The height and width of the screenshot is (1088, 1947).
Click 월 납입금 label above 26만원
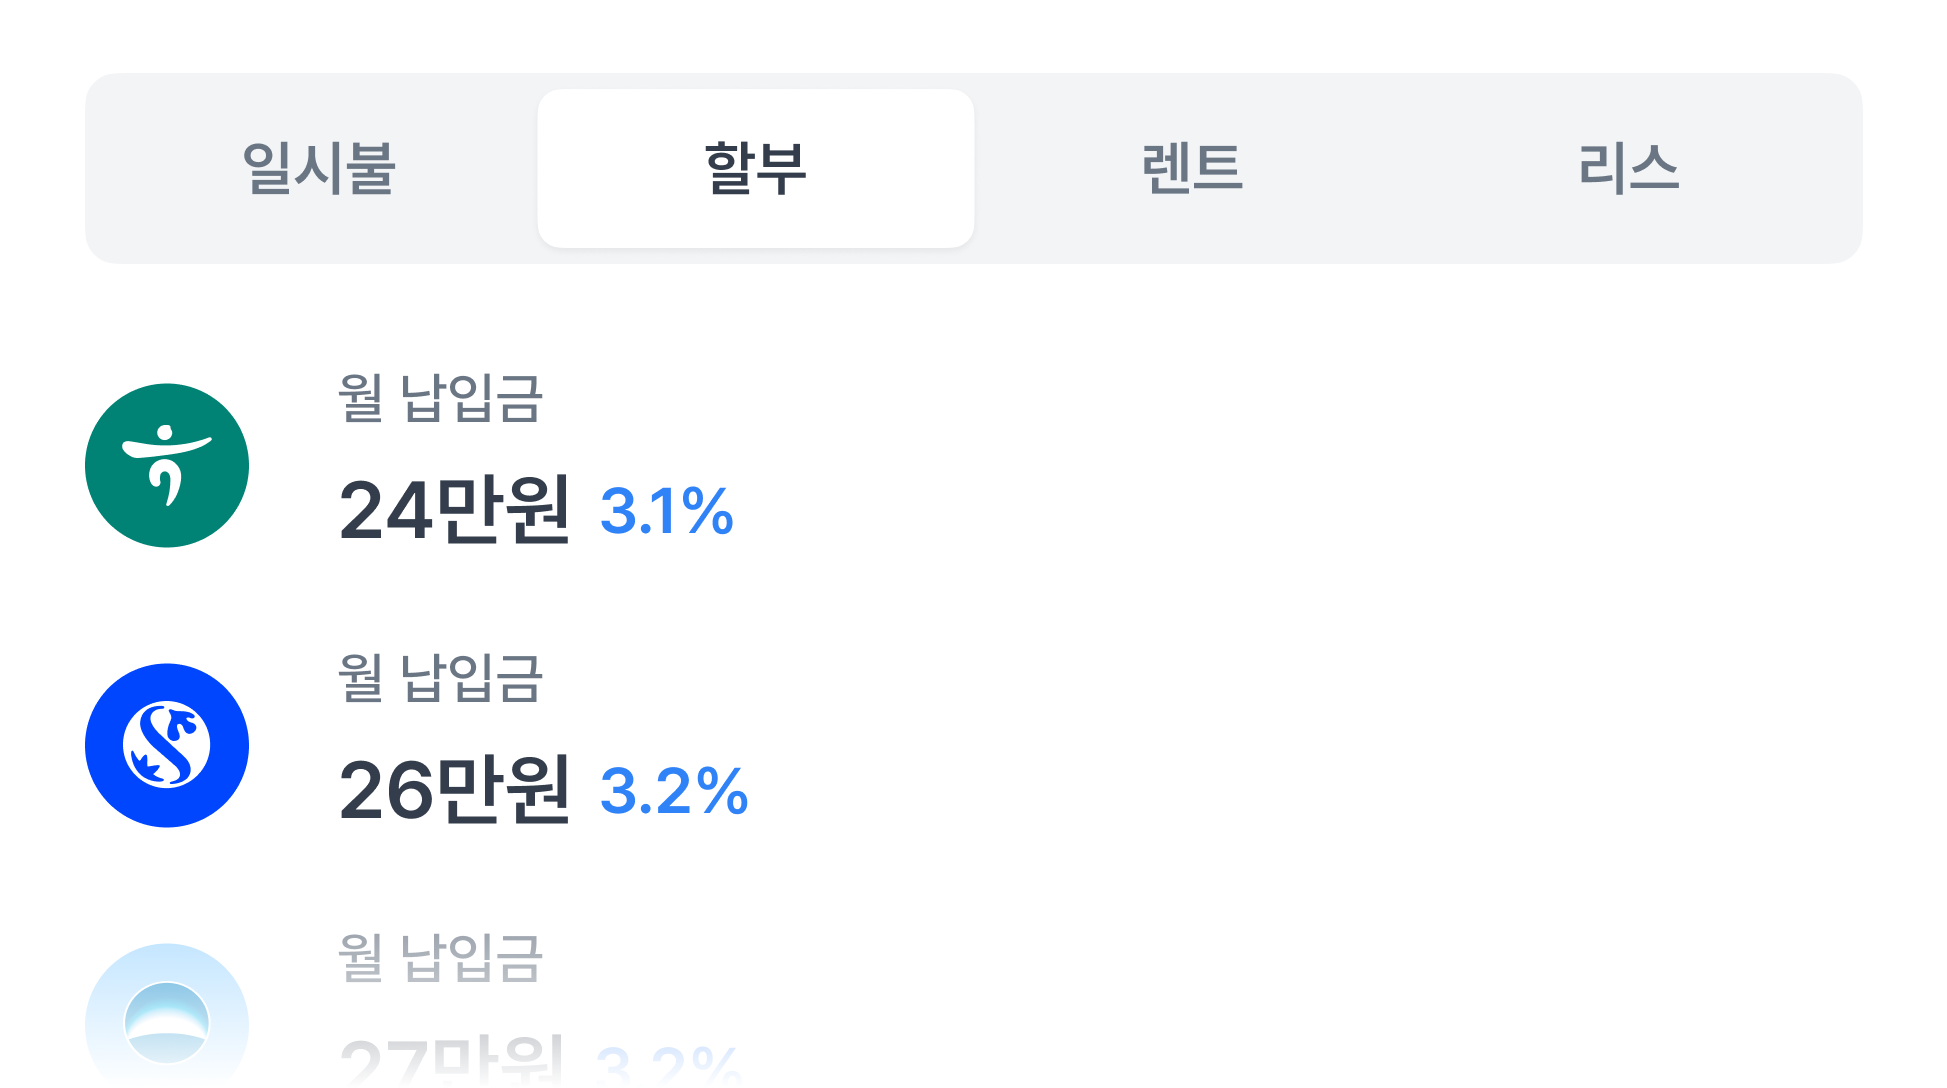(440, 678)
